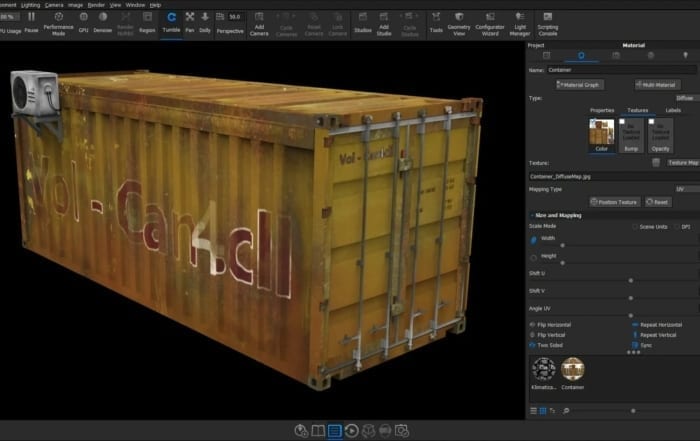Click the Perspective lens icon
Image resolution: width=700 pixels, height=441 pixels.
[220, 17]
